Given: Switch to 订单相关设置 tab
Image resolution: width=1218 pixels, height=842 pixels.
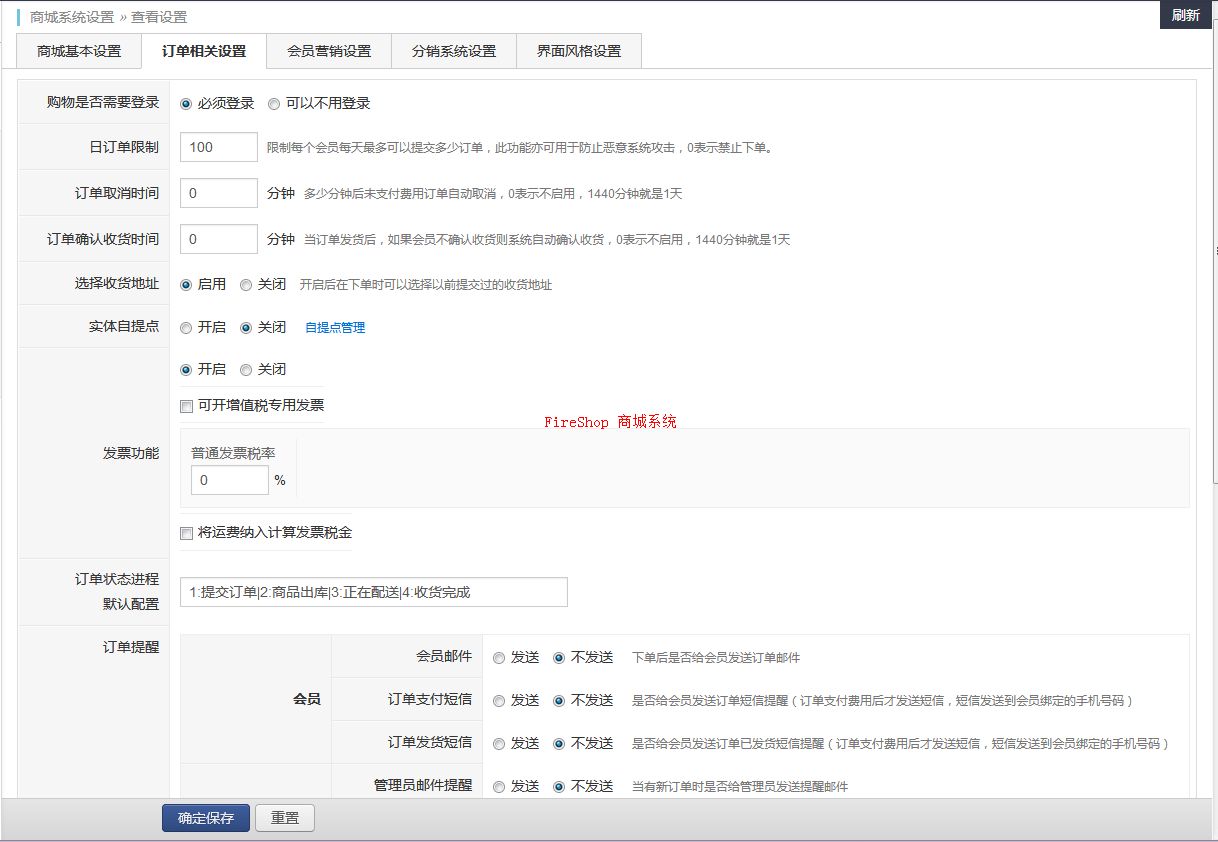Looking at the screenshot, I should click(204, 51).
